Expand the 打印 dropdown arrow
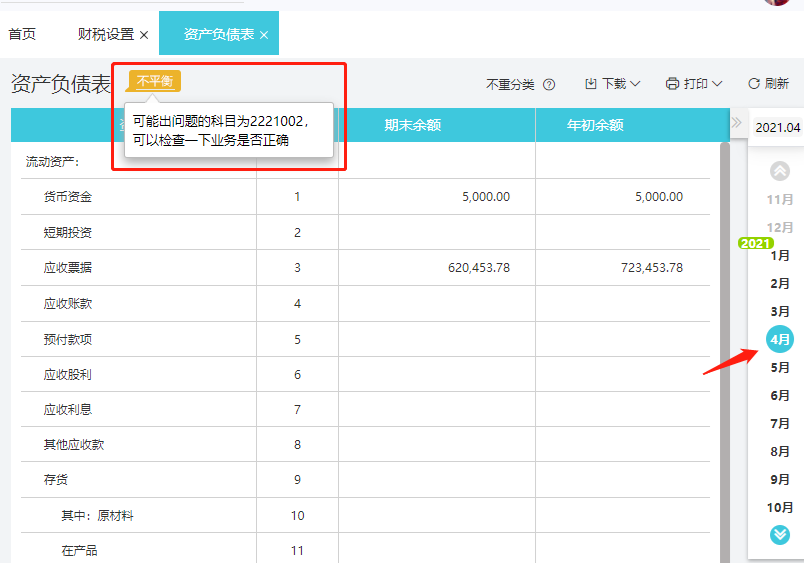This screenshot has height=563, width=804. point(717,84)
